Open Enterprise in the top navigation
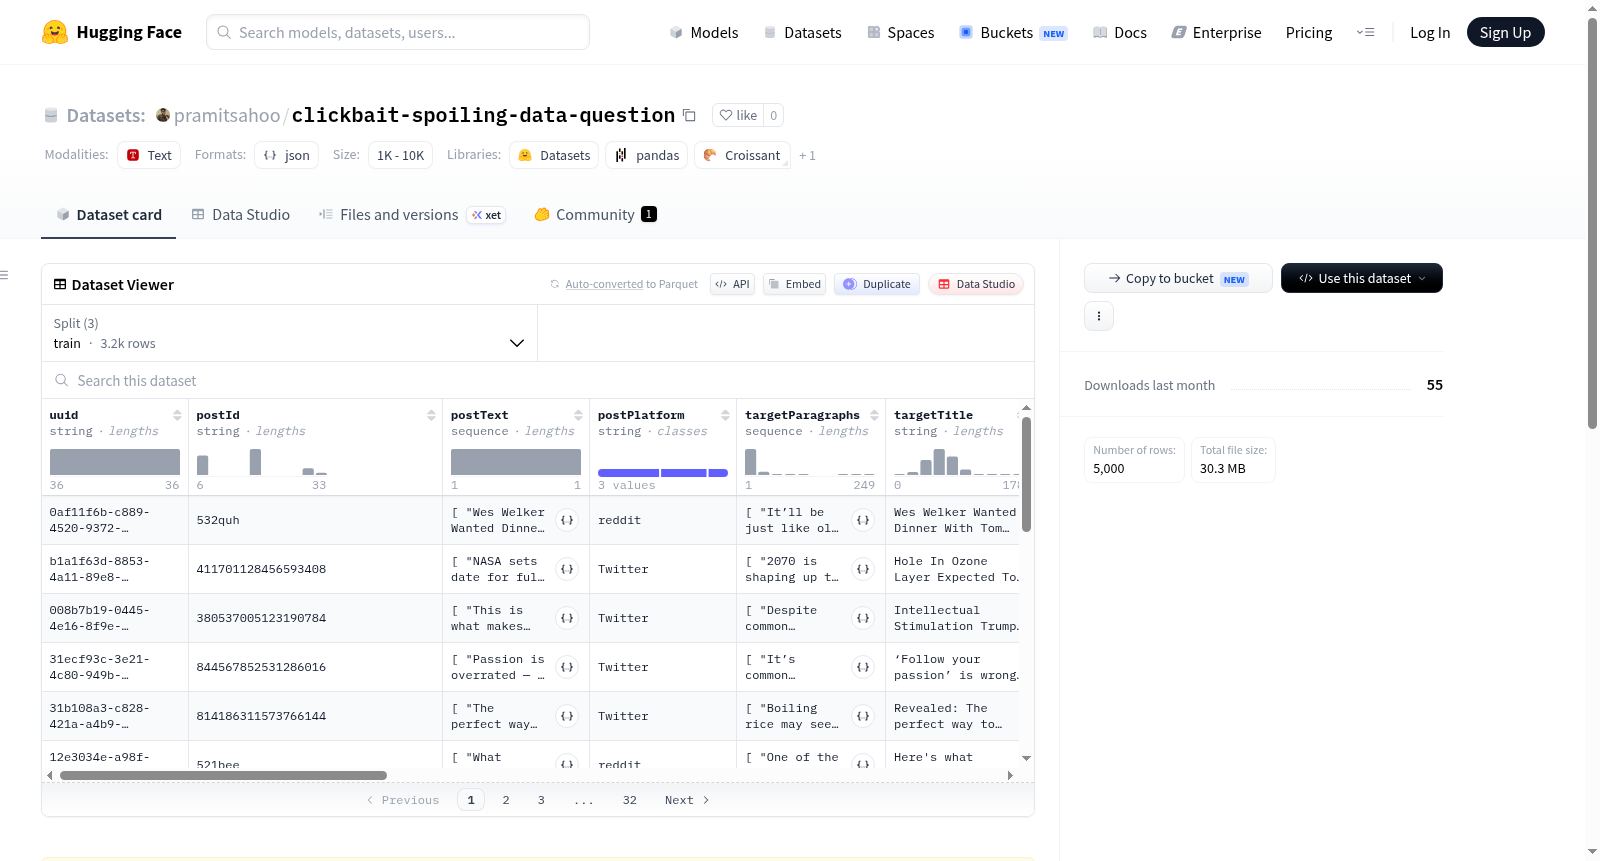The image size is (1600, 861). pyautogui.click(x=1217, y=32)
